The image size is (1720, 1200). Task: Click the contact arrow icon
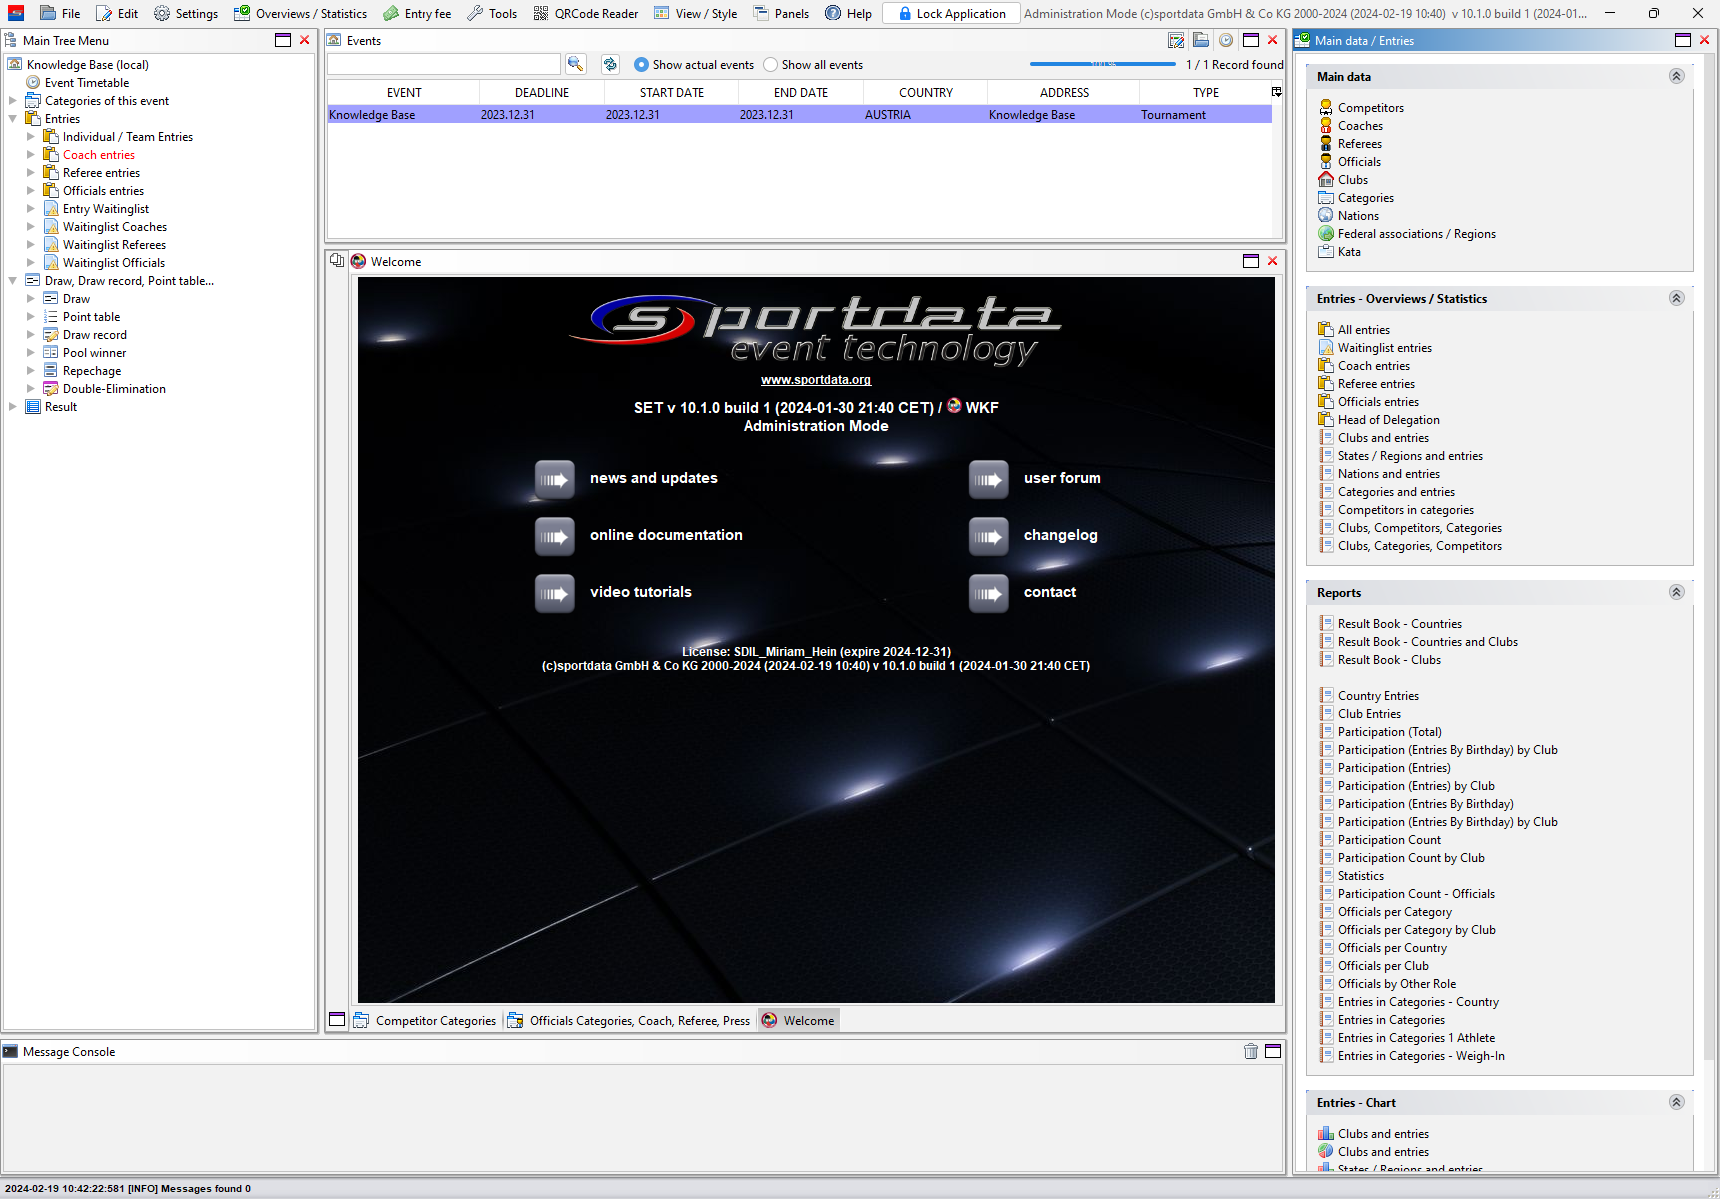click(988, 593)
